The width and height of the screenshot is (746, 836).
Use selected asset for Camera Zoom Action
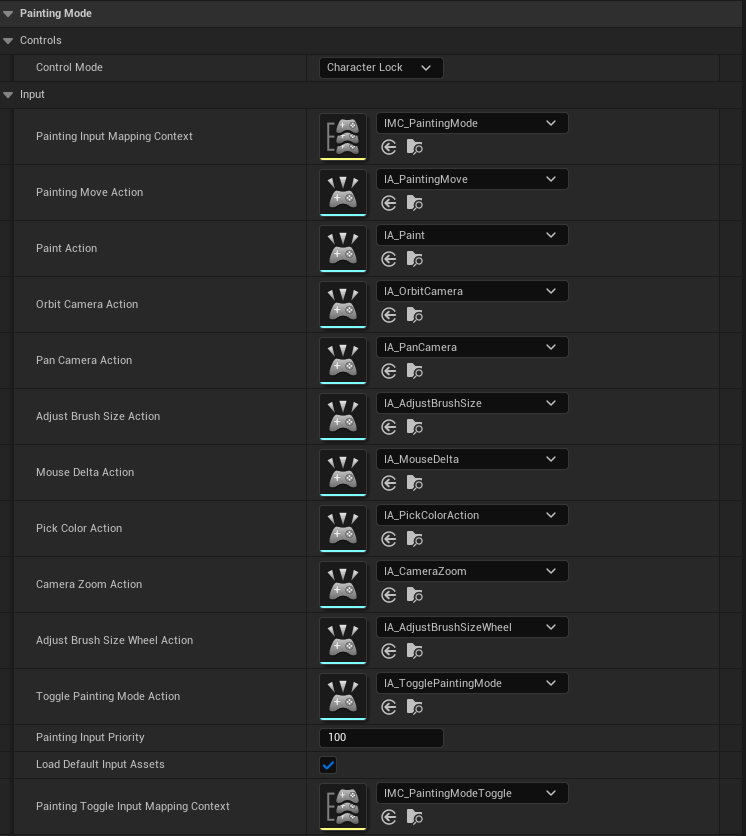389,595
